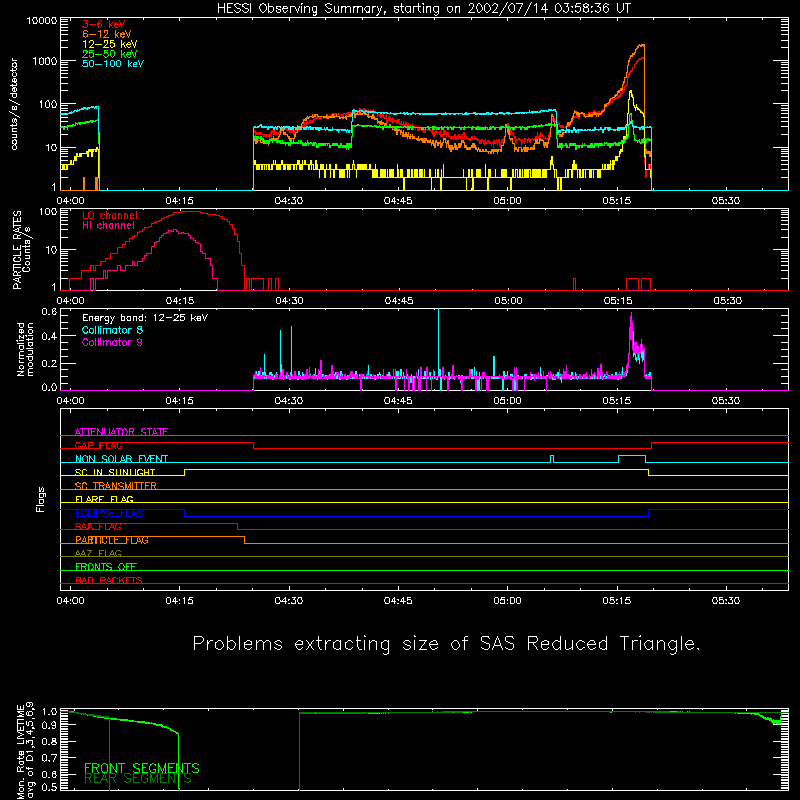Click the ATTENUATOR STATE flag label
This screenshot has height=800, width=800.
[121, 432]
